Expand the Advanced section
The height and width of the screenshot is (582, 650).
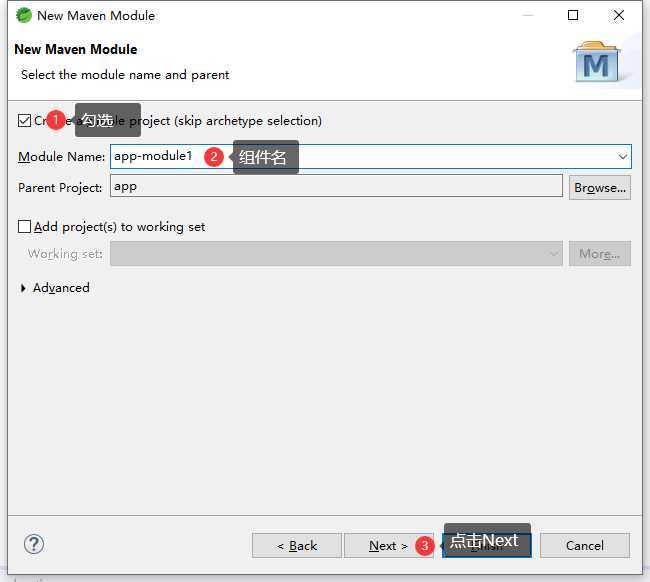pos(23,288)
